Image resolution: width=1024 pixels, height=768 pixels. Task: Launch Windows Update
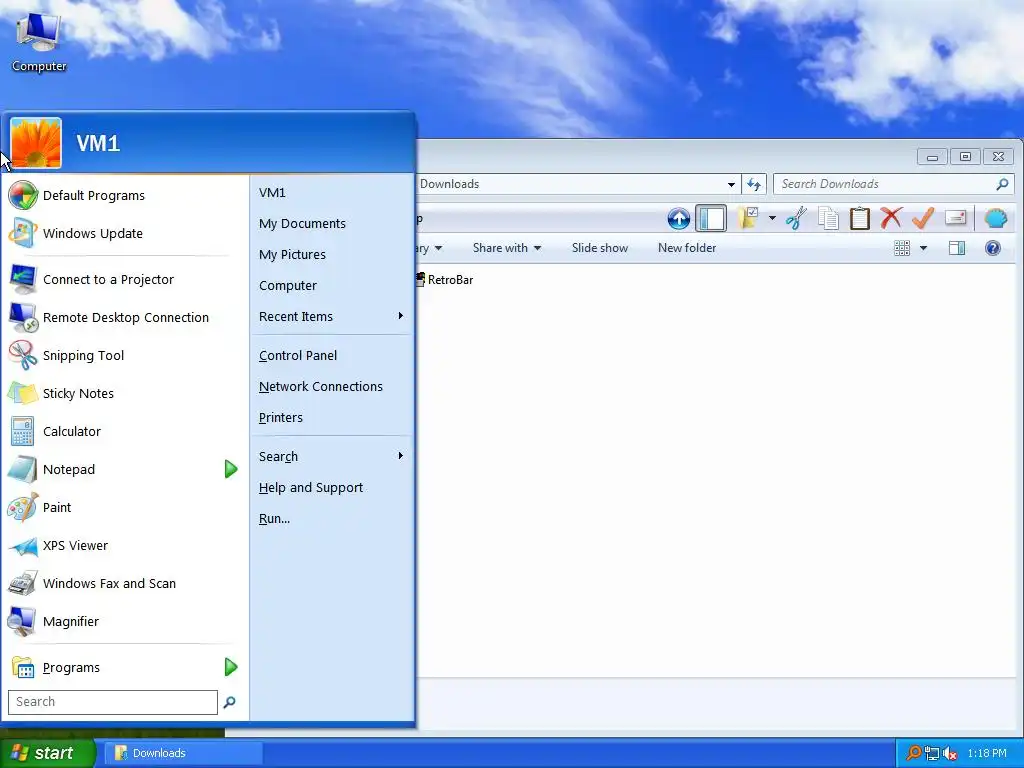(122, 233)
